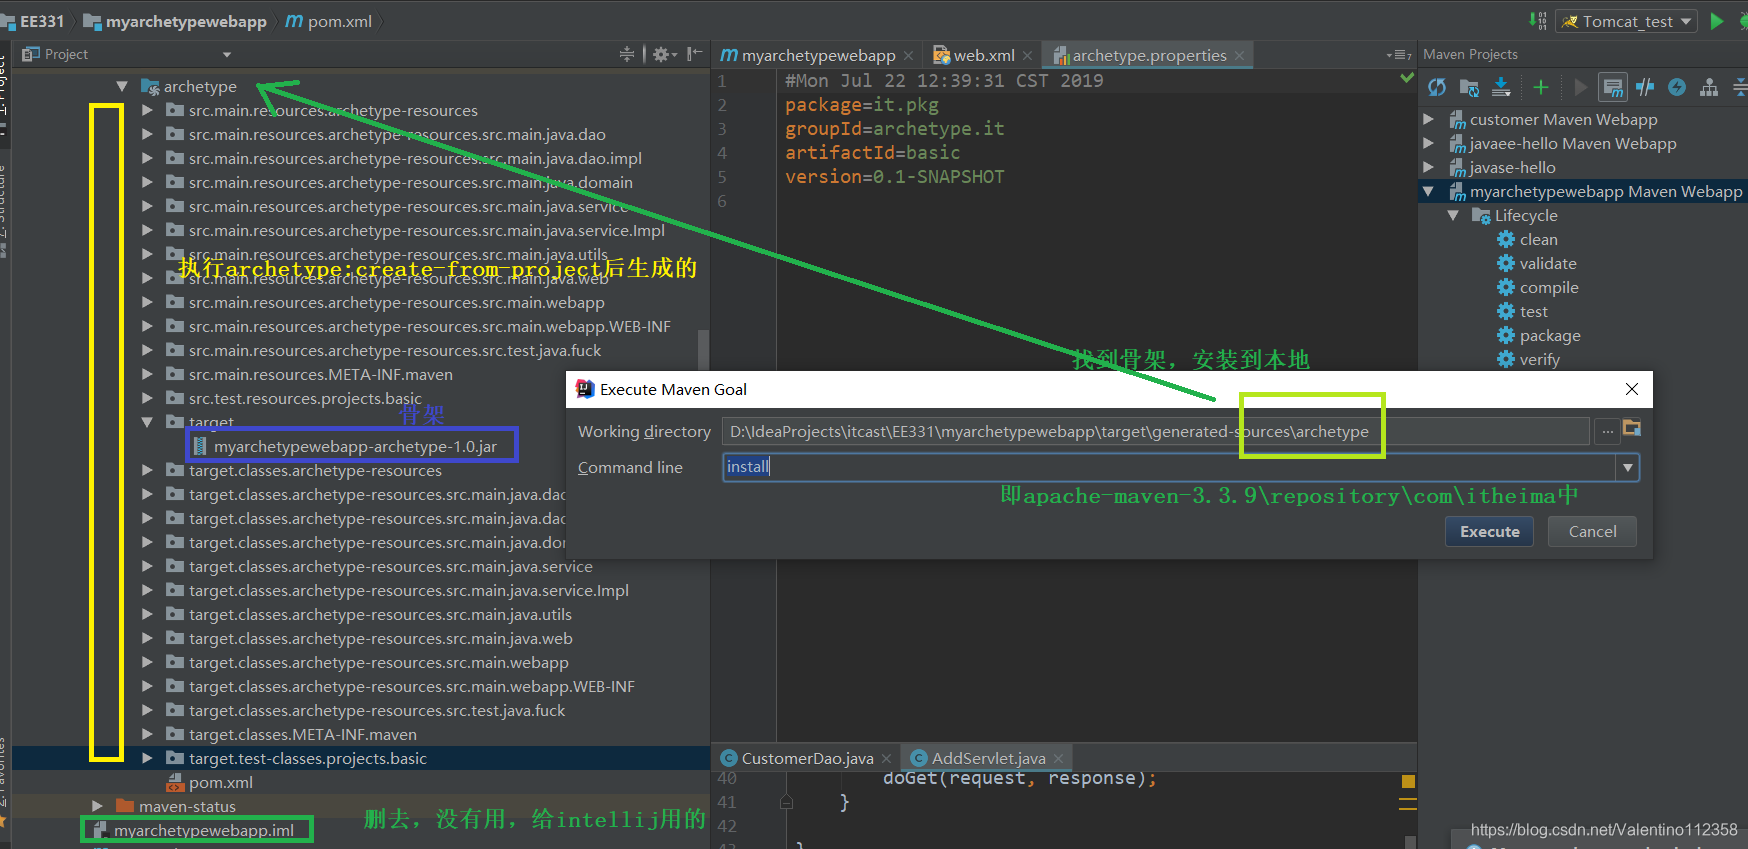1748x849 pixels.
Task: Select myarchetypewebapp.iml file
Action: (x=194, y=830)
